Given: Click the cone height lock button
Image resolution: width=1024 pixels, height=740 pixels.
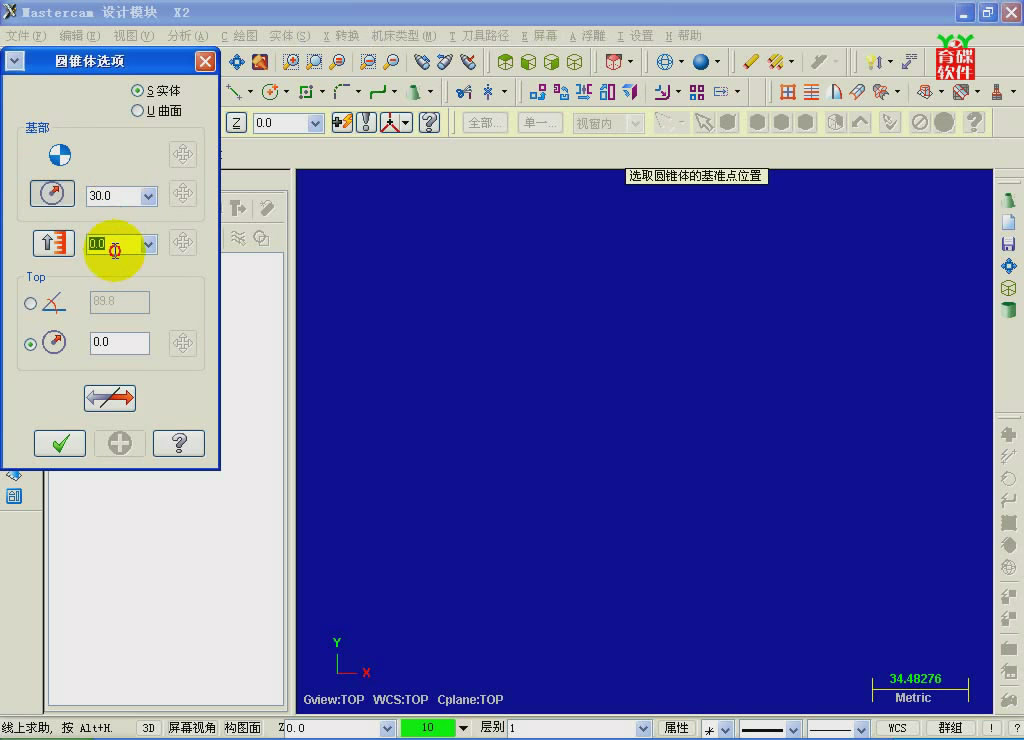Looking at the screenshot, I should (x=54, y=243).
